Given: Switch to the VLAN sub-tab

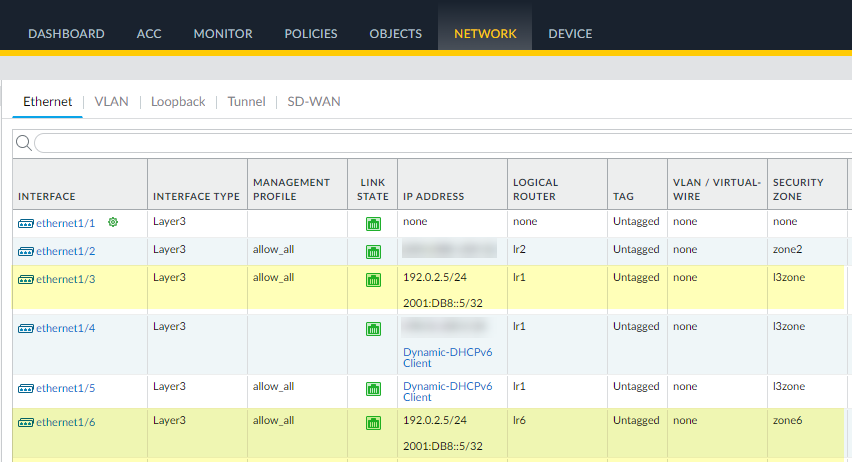Looking at the screenshot, I should (111, 101).
